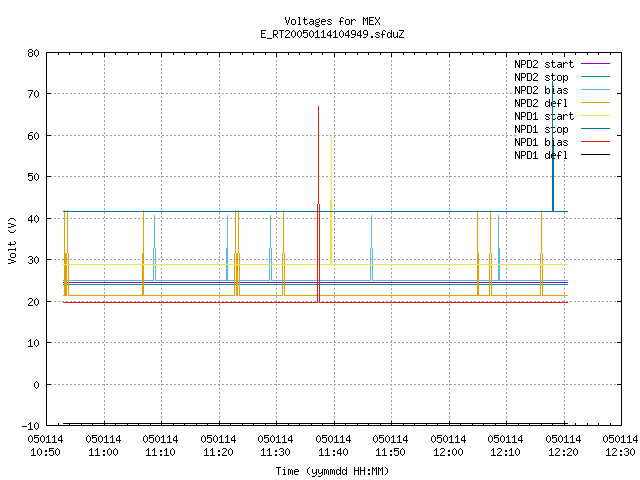Click the "Time (yymmdd HH:MM)" x-axis label
This screenshot has height=480, width=640.
(x=332, y=471)
